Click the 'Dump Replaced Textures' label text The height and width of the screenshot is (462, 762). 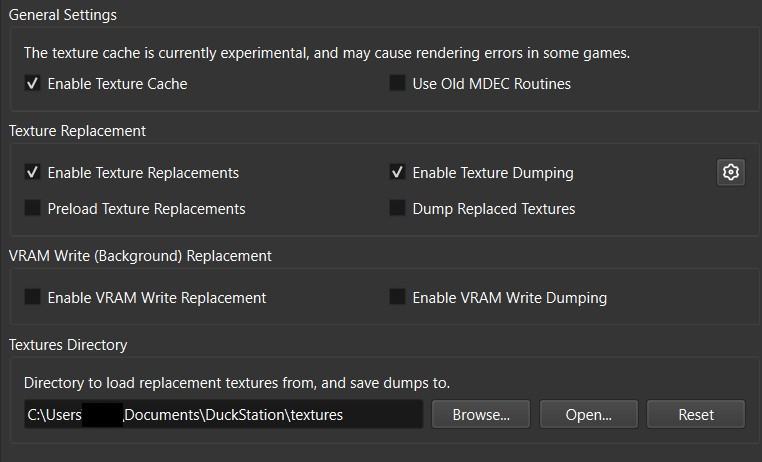point(493,209)
